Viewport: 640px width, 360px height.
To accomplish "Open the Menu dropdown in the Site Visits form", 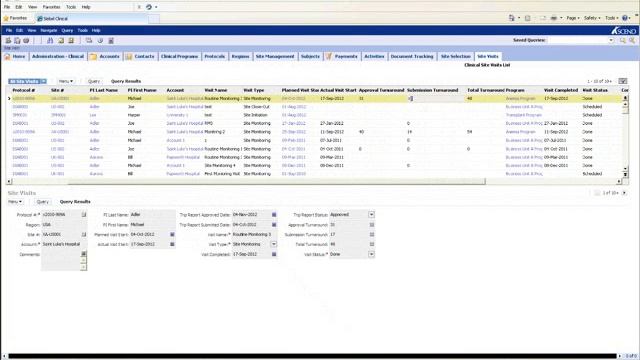I will pos(15,202).
